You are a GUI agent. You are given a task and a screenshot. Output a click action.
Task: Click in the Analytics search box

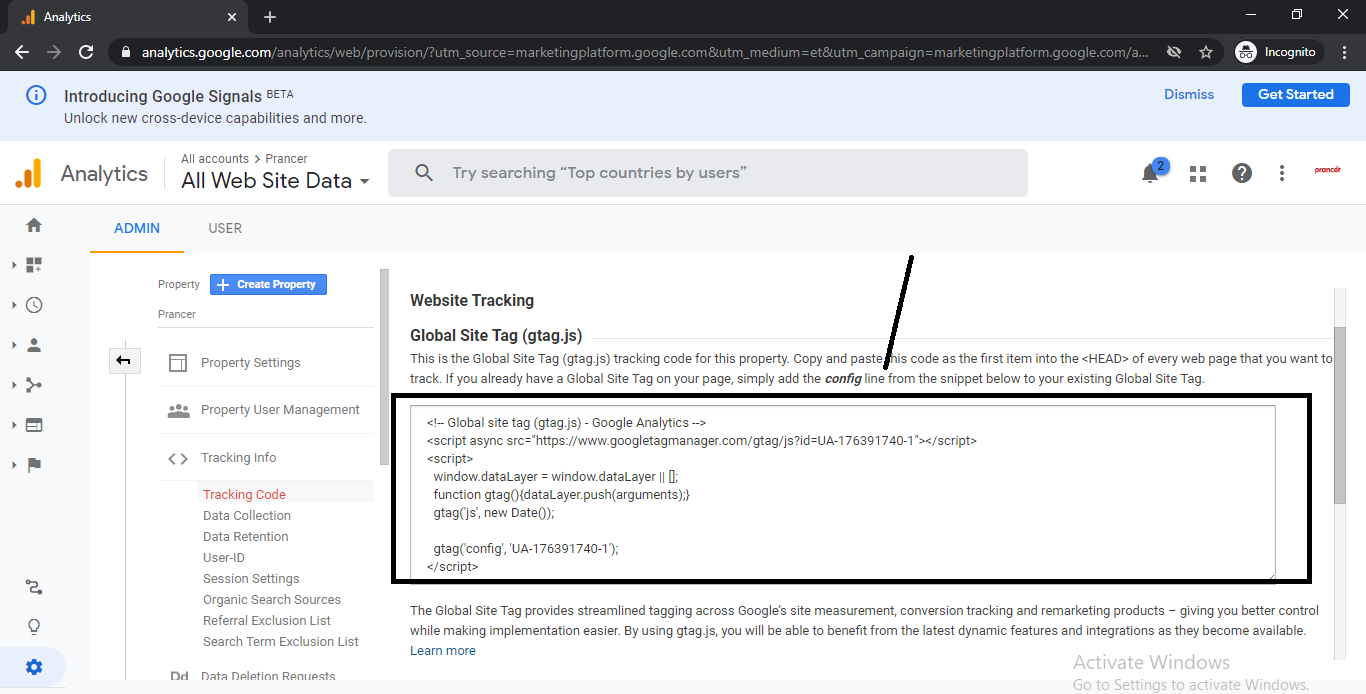coord(707,173)
